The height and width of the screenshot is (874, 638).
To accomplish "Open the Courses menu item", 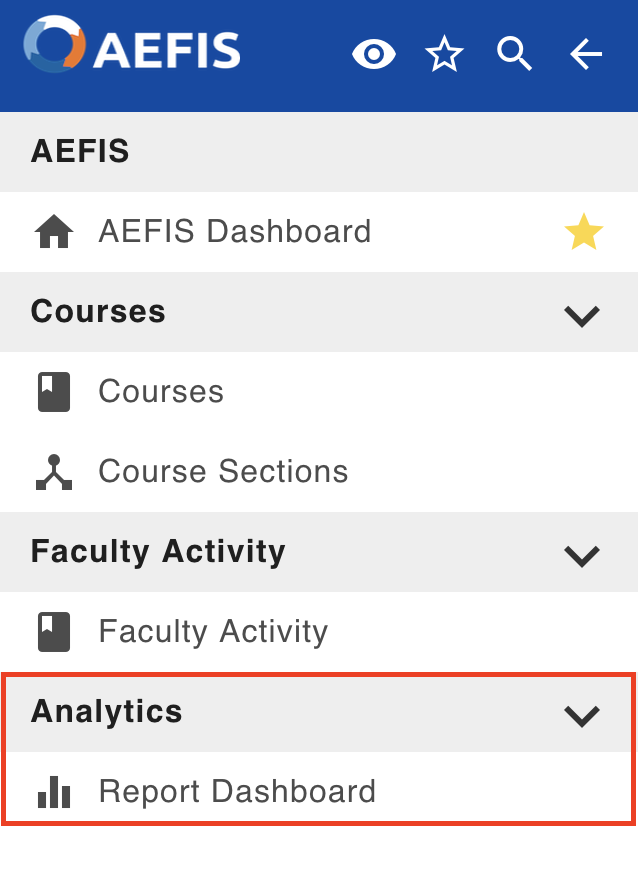I will [x=161, y=392].
